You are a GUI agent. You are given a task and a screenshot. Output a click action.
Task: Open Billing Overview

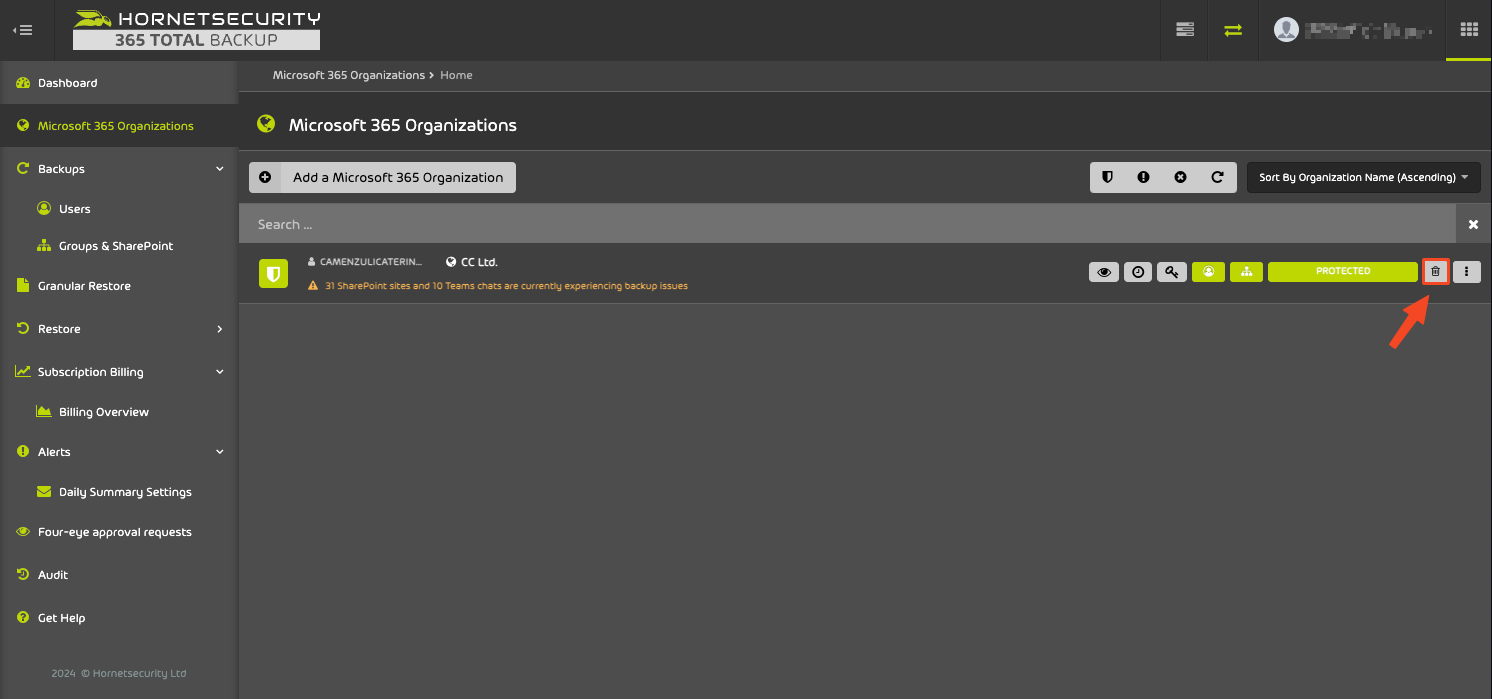point(93,412)
